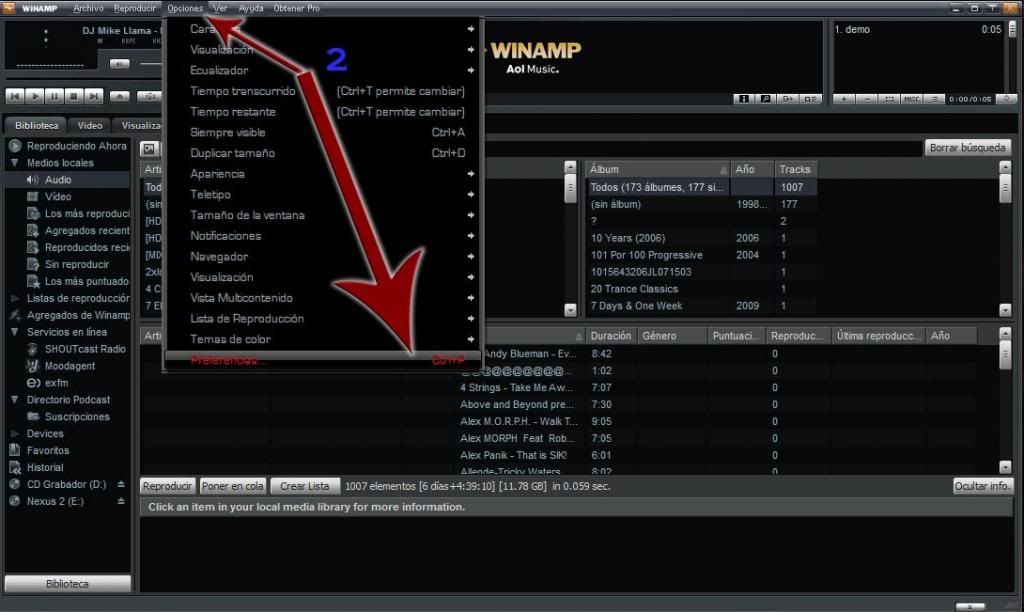
Task: Sort albums by the Tracks column
Action: 795,169
